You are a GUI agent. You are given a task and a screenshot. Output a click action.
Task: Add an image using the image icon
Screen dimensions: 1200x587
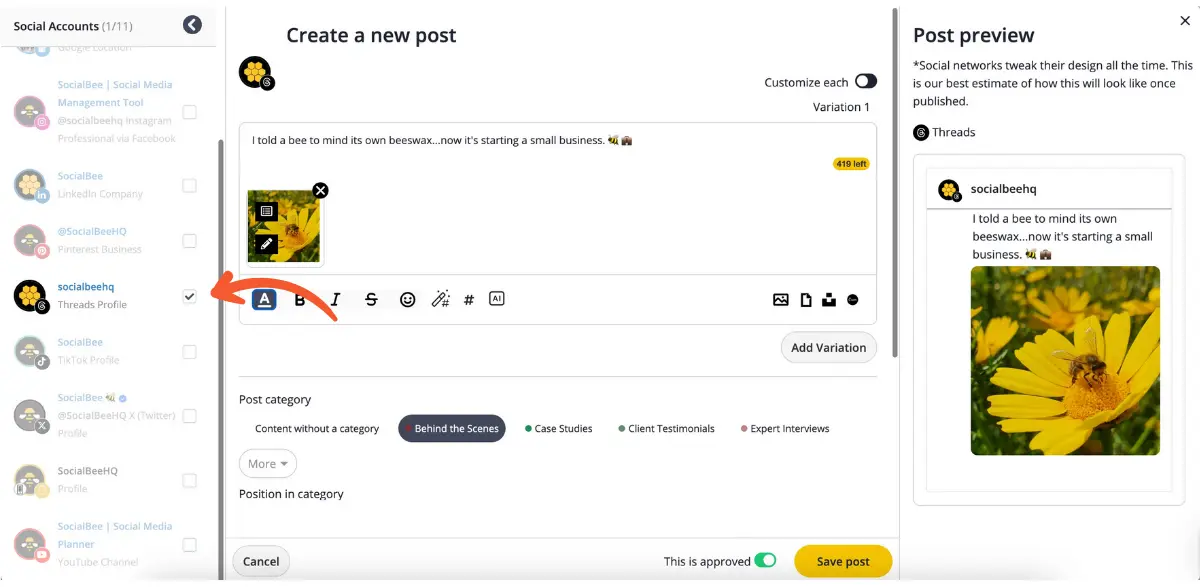pos(781,298)
